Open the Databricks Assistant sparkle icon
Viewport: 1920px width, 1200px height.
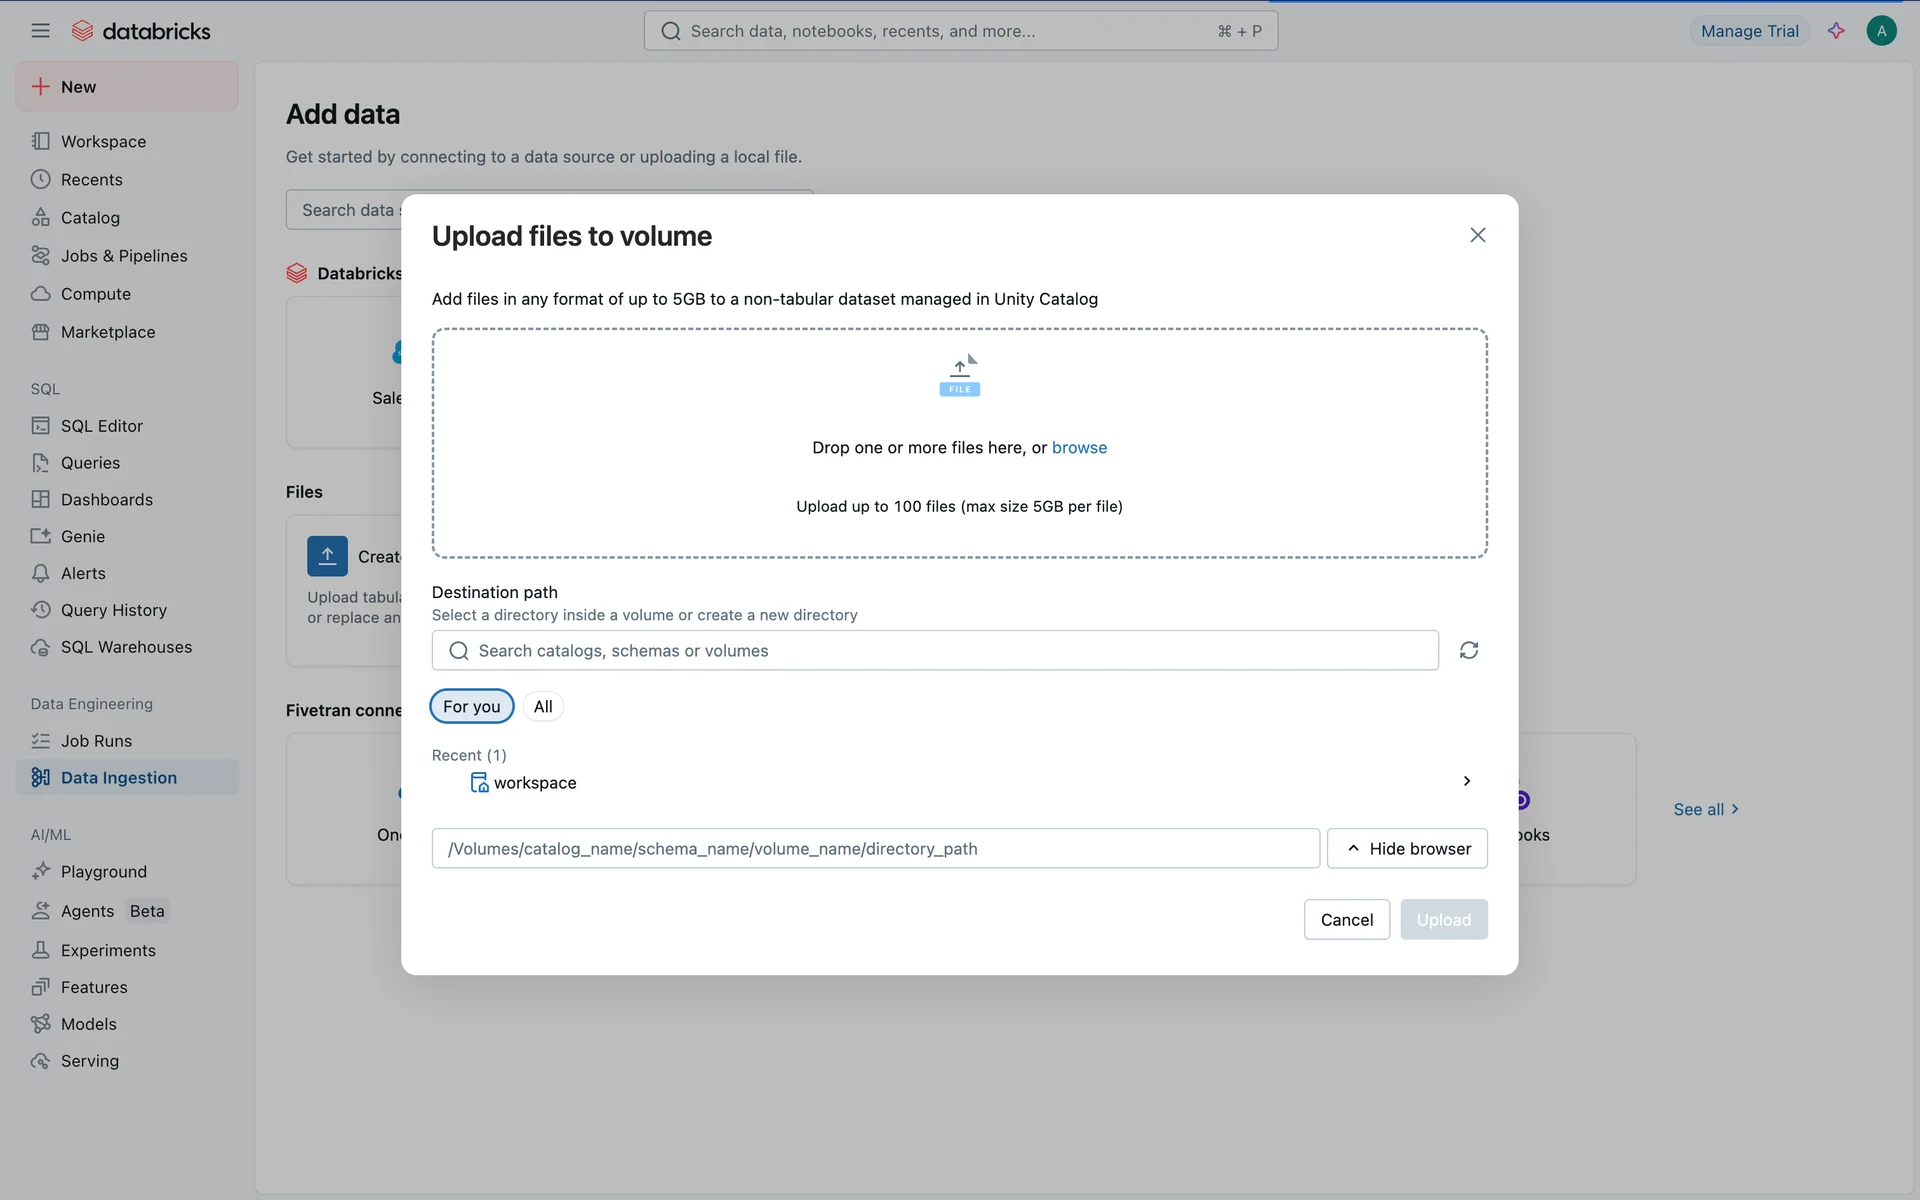pos(1836,31)
